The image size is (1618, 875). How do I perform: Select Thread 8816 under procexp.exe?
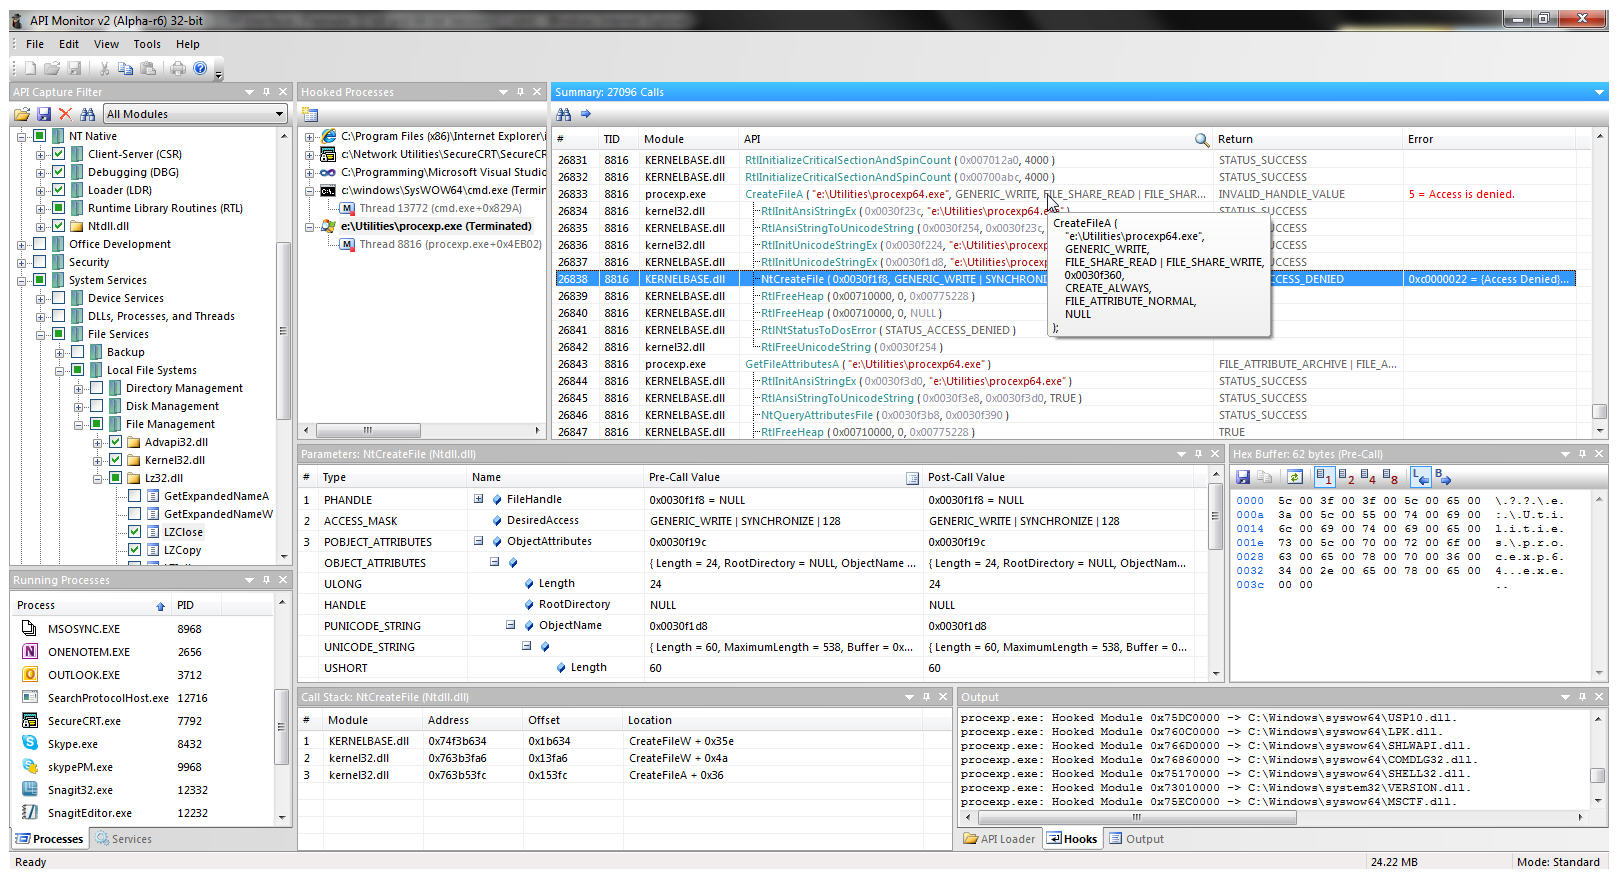pos(450,244)
